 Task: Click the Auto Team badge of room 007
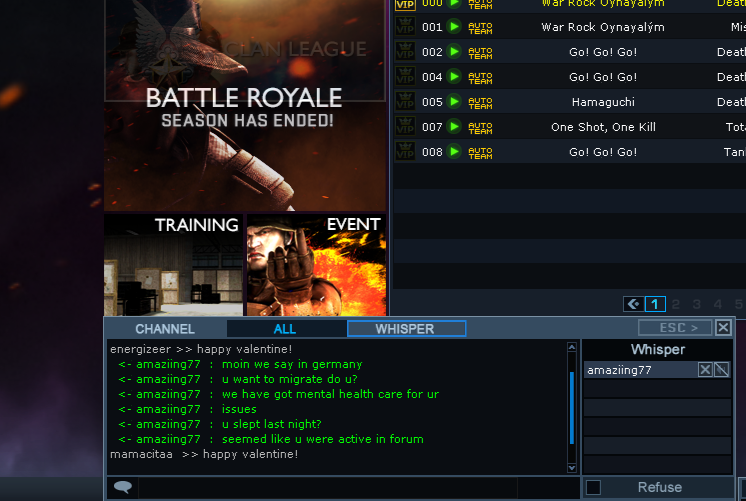coord(480,128)
